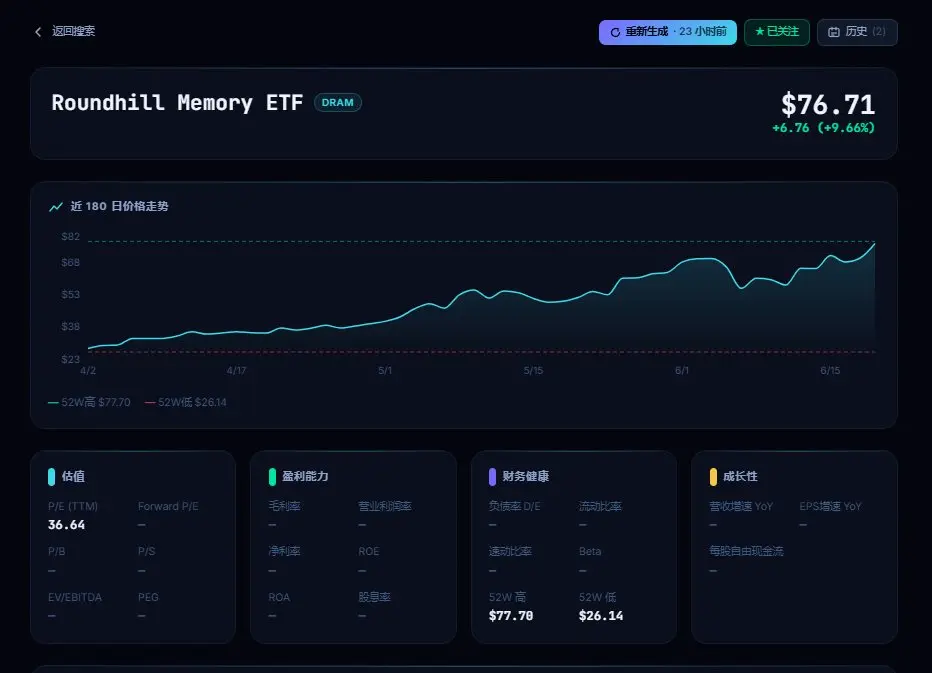The image size is (932, 673).
Task: Click the ROA metric label
Action: (x=279, y=597)
